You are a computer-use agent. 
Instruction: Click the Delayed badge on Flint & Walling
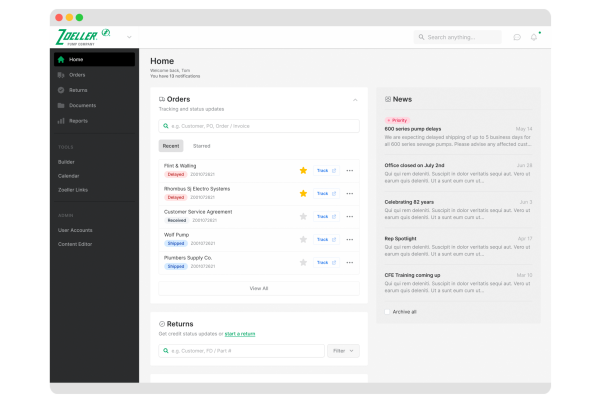tap(176, 175)
